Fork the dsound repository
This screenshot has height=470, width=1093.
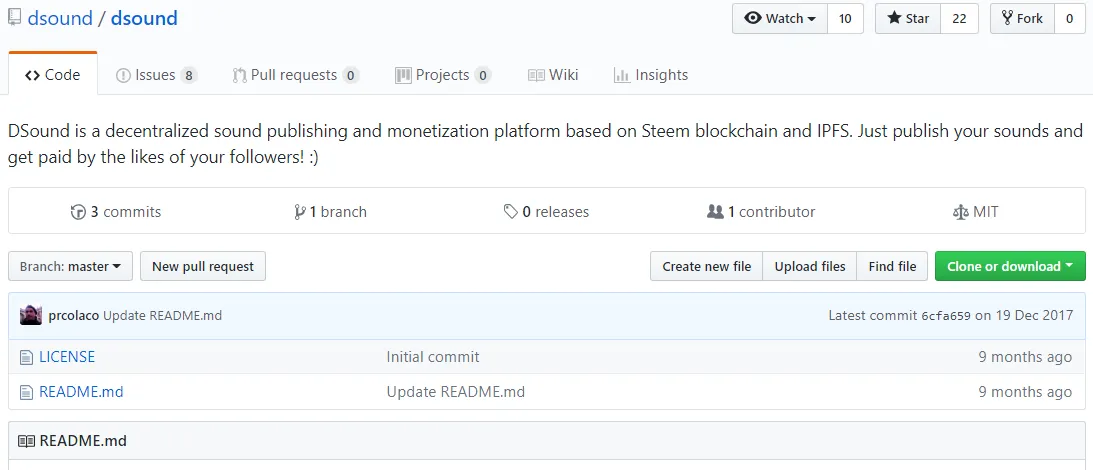click(1022, 19)
